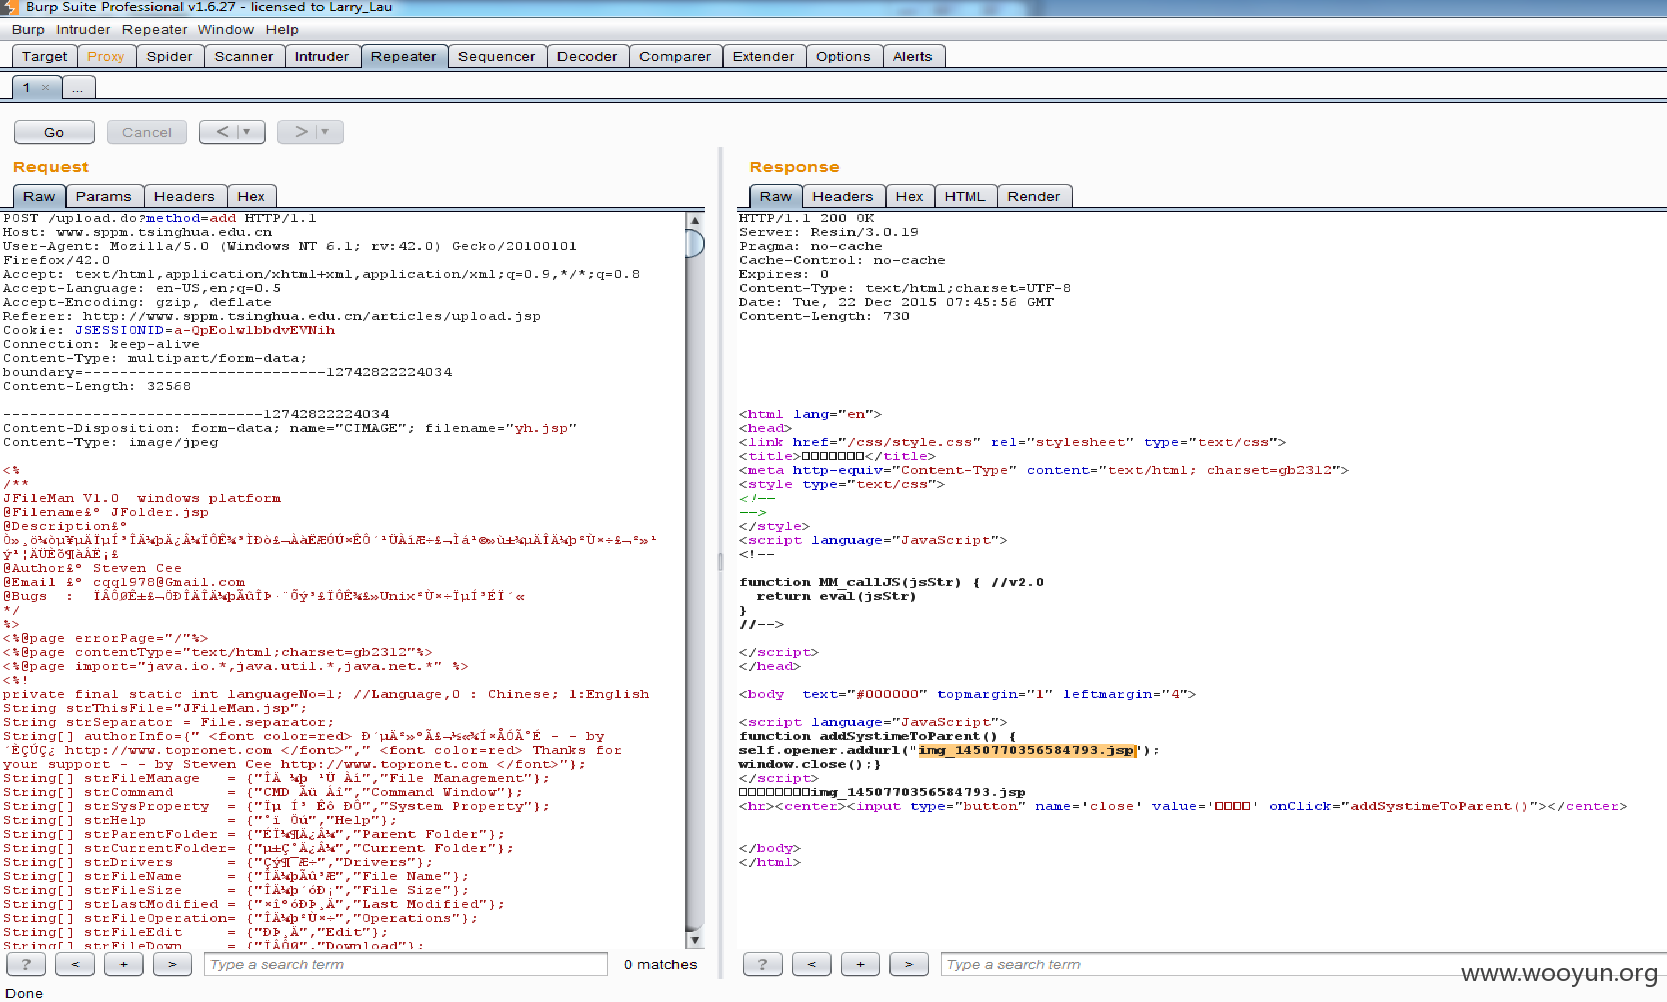1667x1002 pixels.
Task: Switch to the Target tab
Action: [x=44, y=56]
